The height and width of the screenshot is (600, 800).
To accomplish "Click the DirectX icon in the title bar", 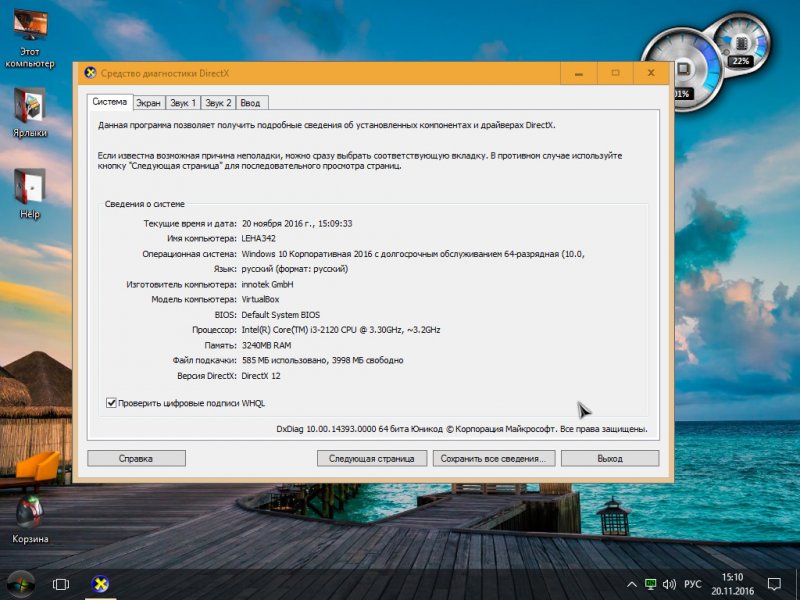I will pyautogui.click(x=90, y=73).
